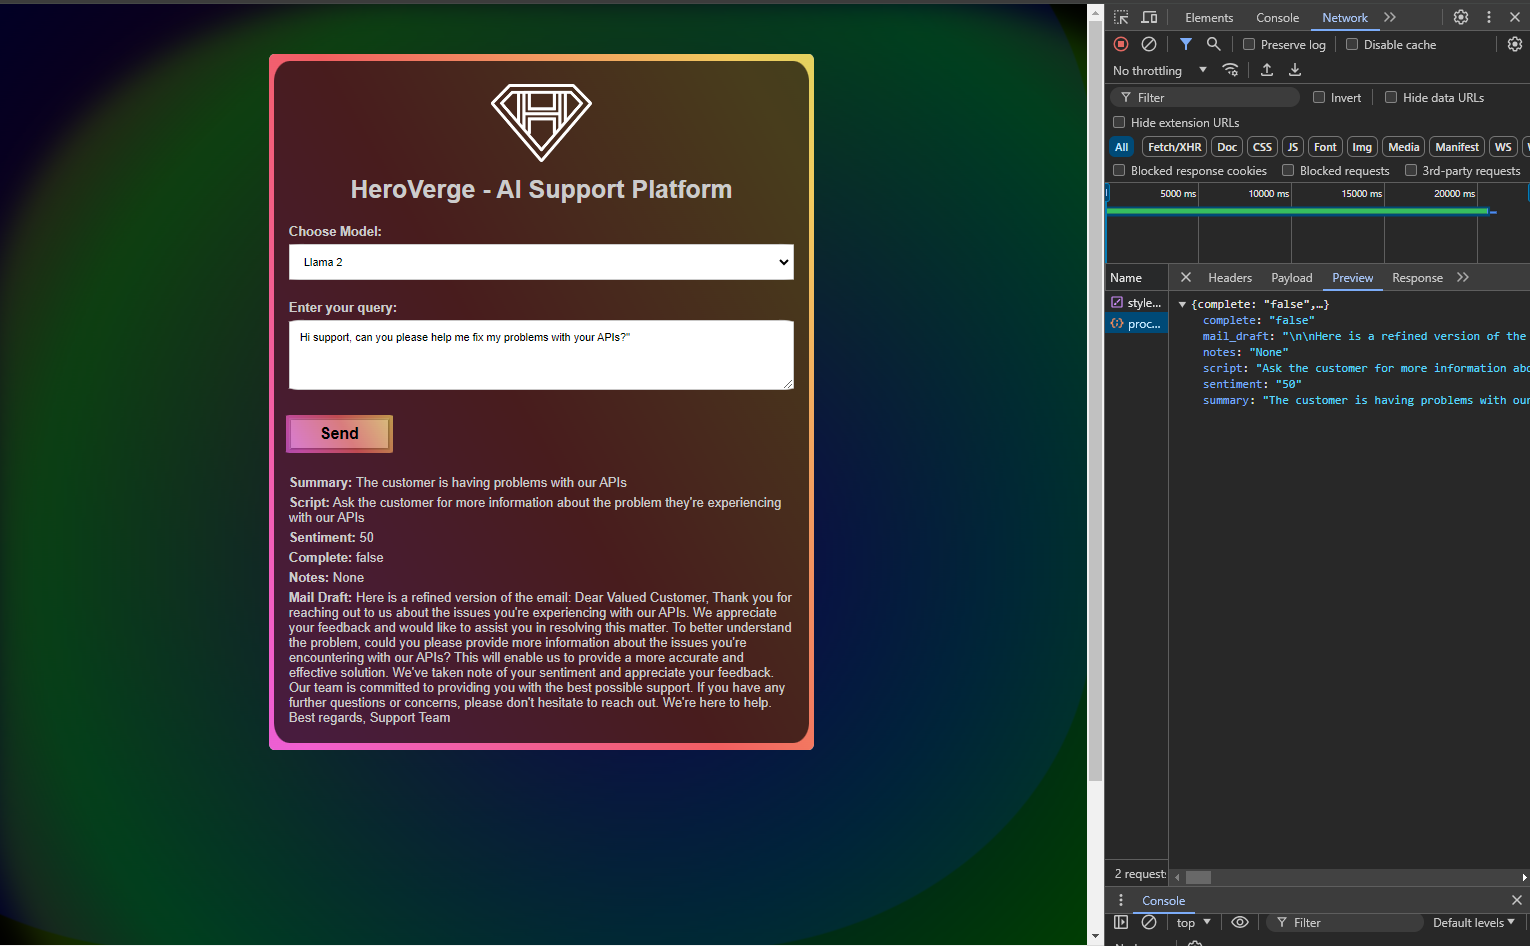Filter requests by JS
Screen dimensions: 1530x946
pyautogui.click(x=1293, y=147)
